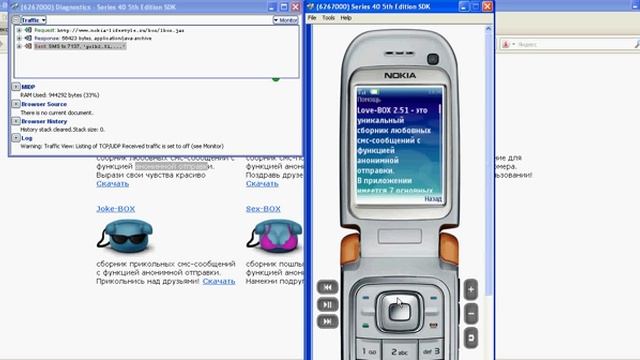
Task: Click the MIDP section heading
Action: click(x=28, y=87)
